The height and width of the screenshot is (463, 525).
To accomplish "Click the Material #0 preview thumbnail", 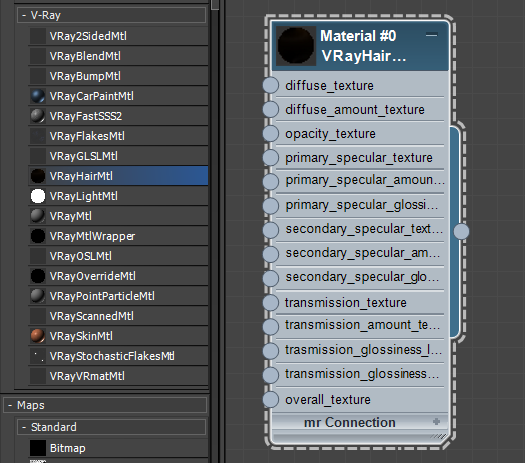I will coord(296,46).
